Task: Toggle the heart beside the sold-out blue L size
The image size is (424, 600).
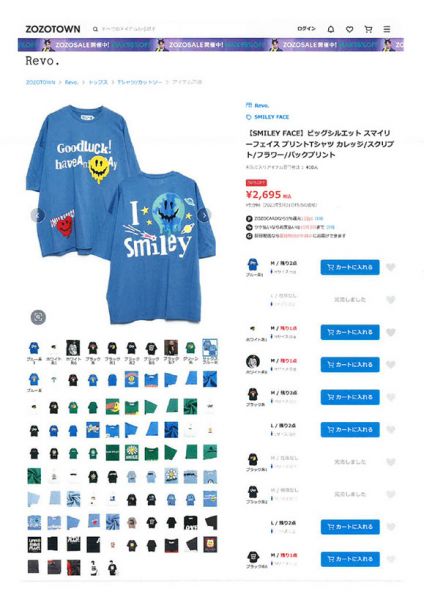Action: (390, 300)
